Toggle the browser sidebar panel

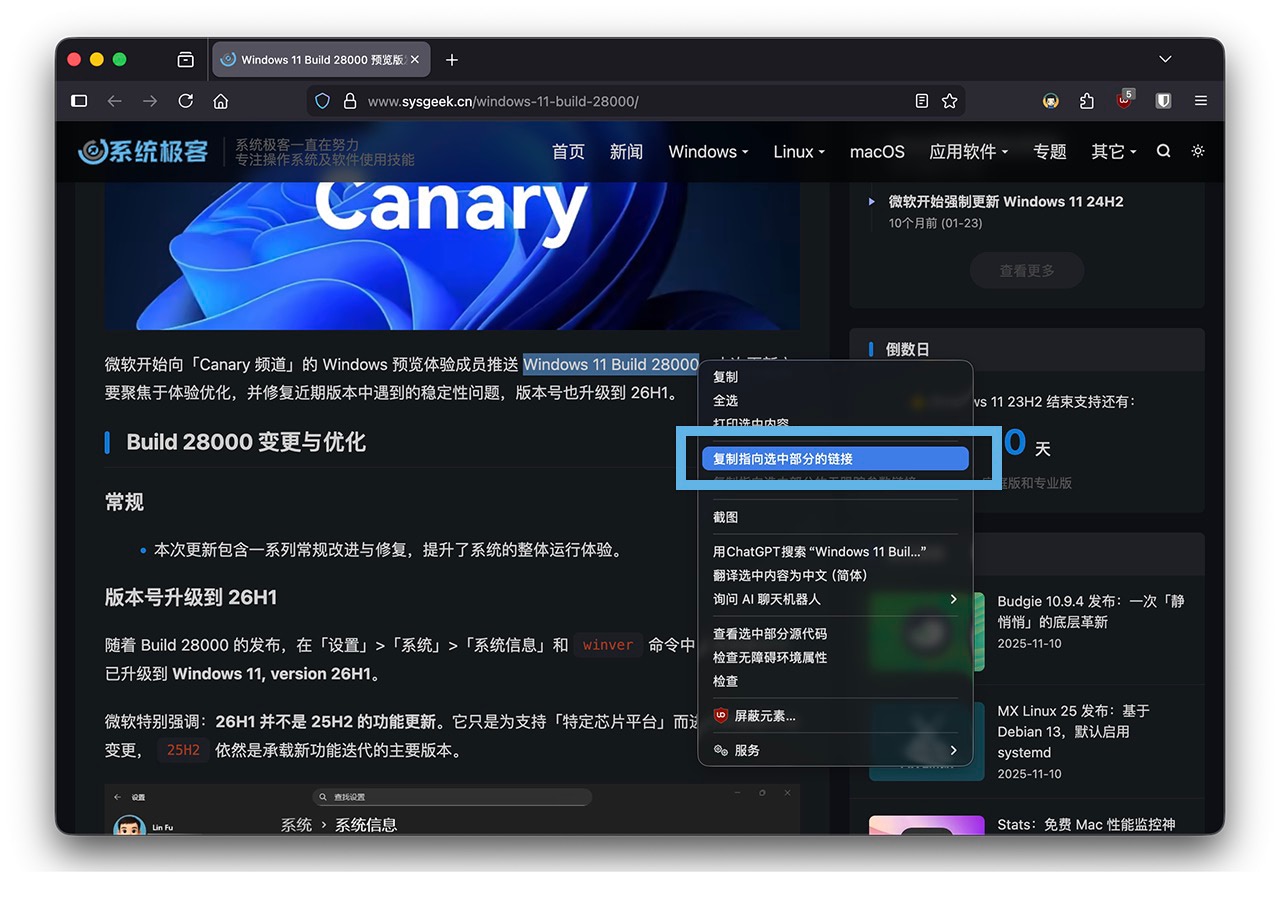click(79, 101)
